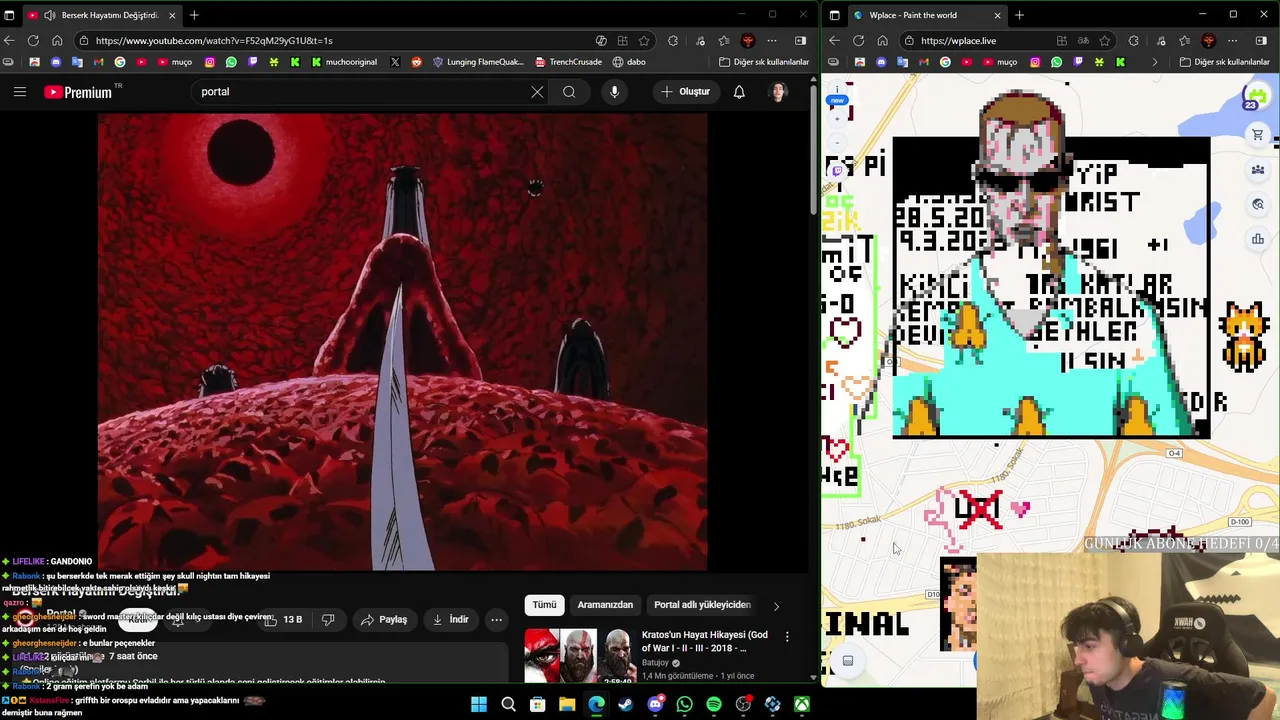The width and height of the screenshot is (1280, 720).
Task: Open Windows Start menu
Action: 479,705
